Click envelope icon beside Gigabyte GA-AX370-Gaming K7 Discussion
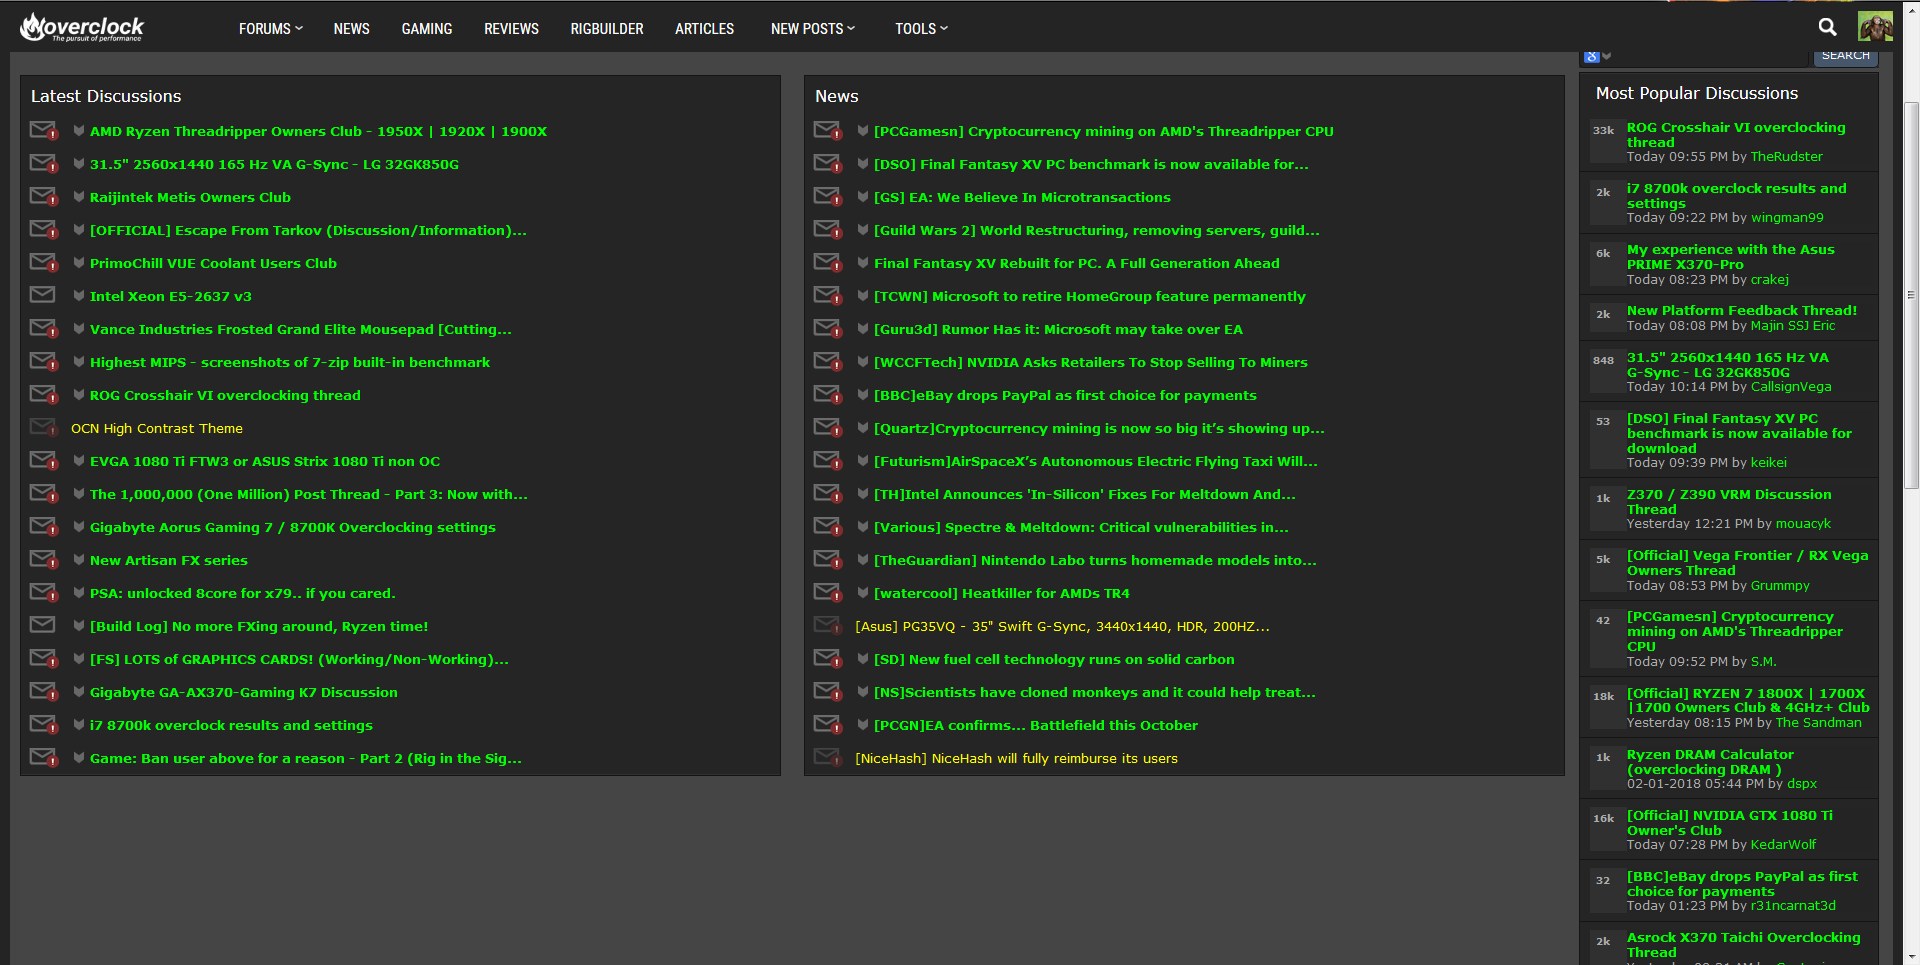1920x965 pixels. [43, 691]
